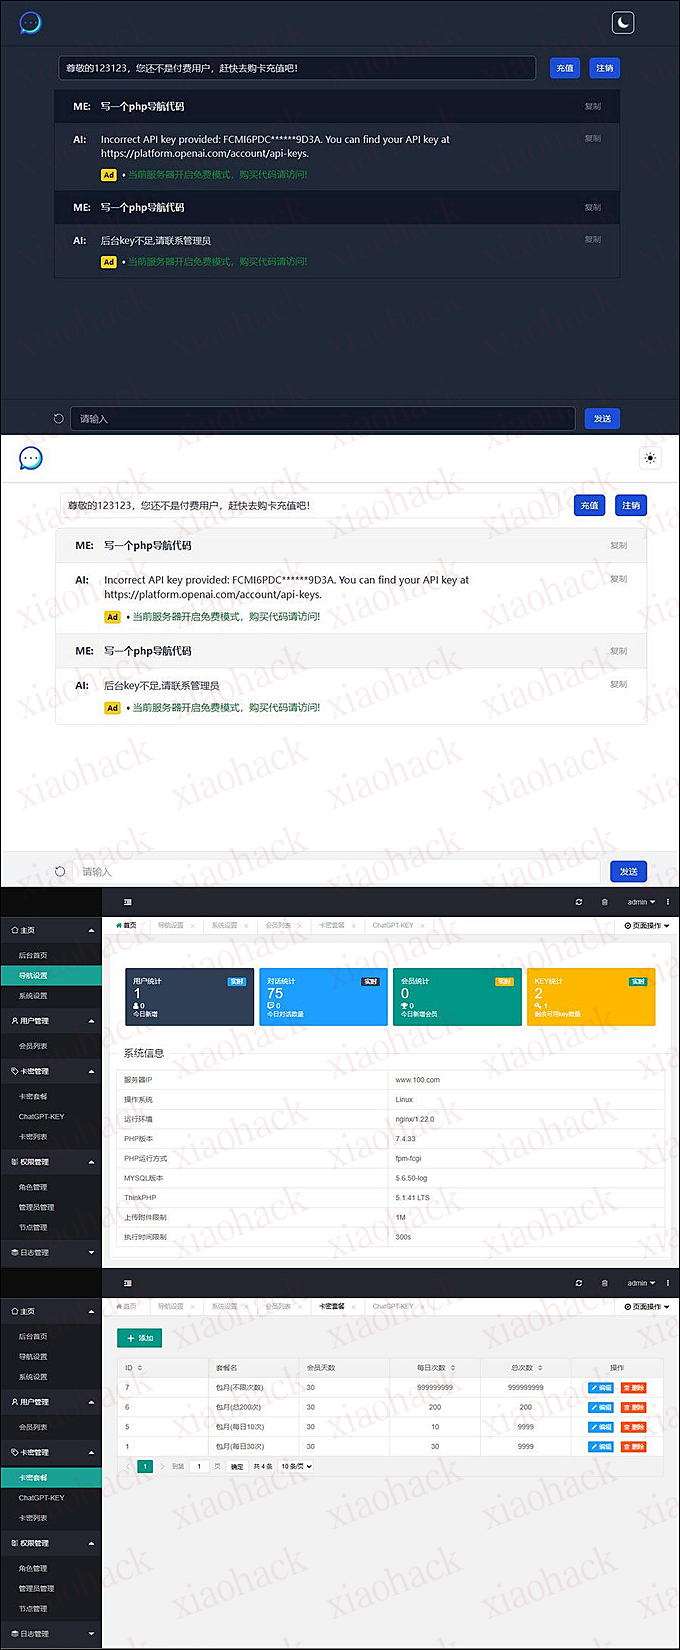Click 充值 button in light chat view
This screenshot has width=680, height=1650.
(x=590, y=505)
